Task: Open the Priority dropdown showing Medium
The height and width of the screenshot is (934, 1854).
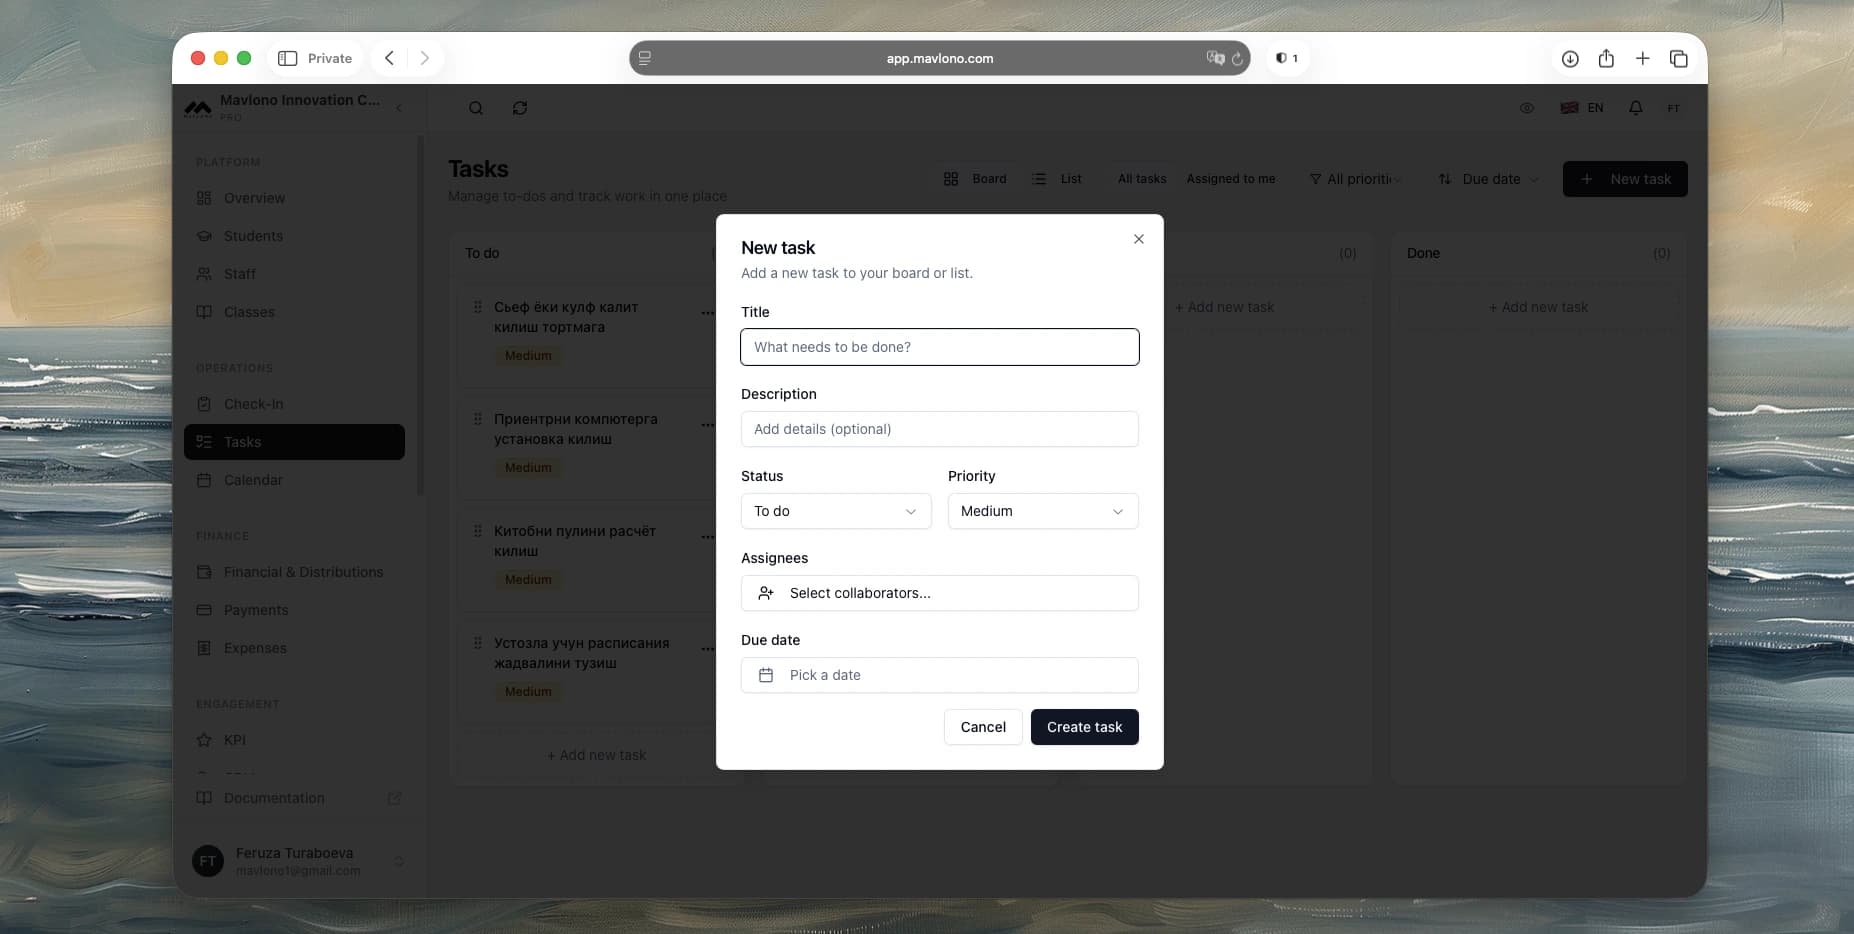Action: (x=1042, y=511)
